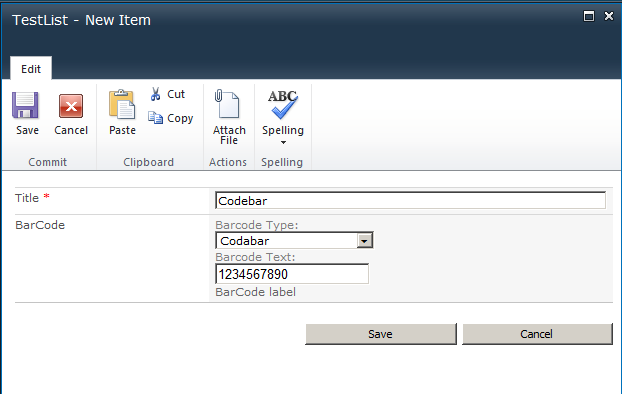Select the Codabar combo box

point(294,240)
